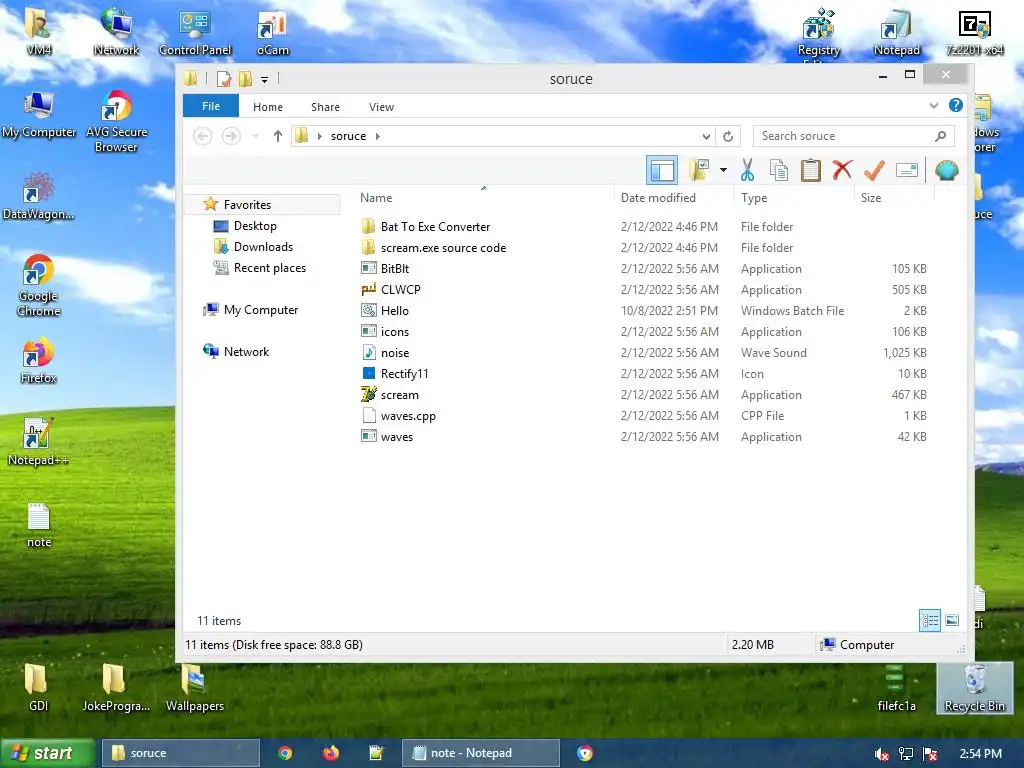Select the BitBlt application file
The image size is (1024, 768).
pos(394,268)
